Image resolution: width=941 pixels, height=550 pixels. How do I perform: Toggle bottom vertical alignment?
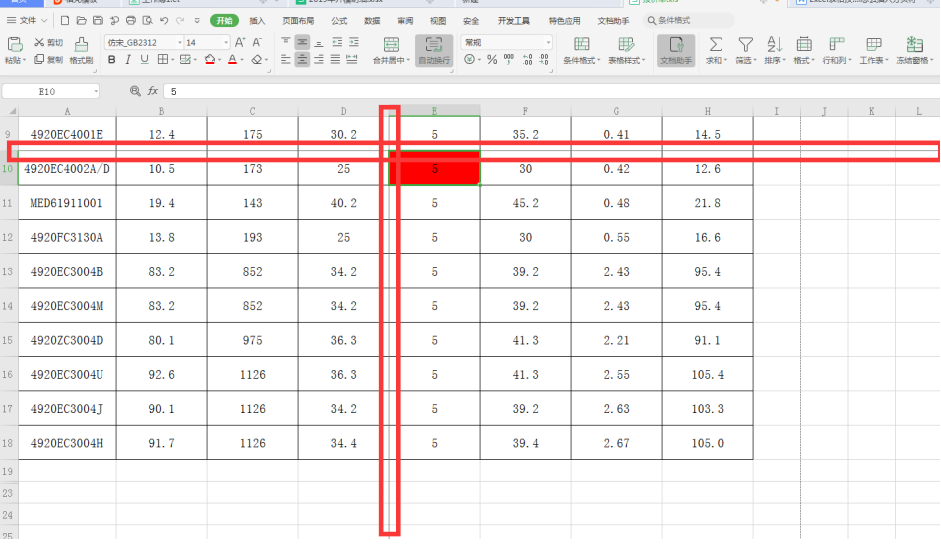click(319, 42)
